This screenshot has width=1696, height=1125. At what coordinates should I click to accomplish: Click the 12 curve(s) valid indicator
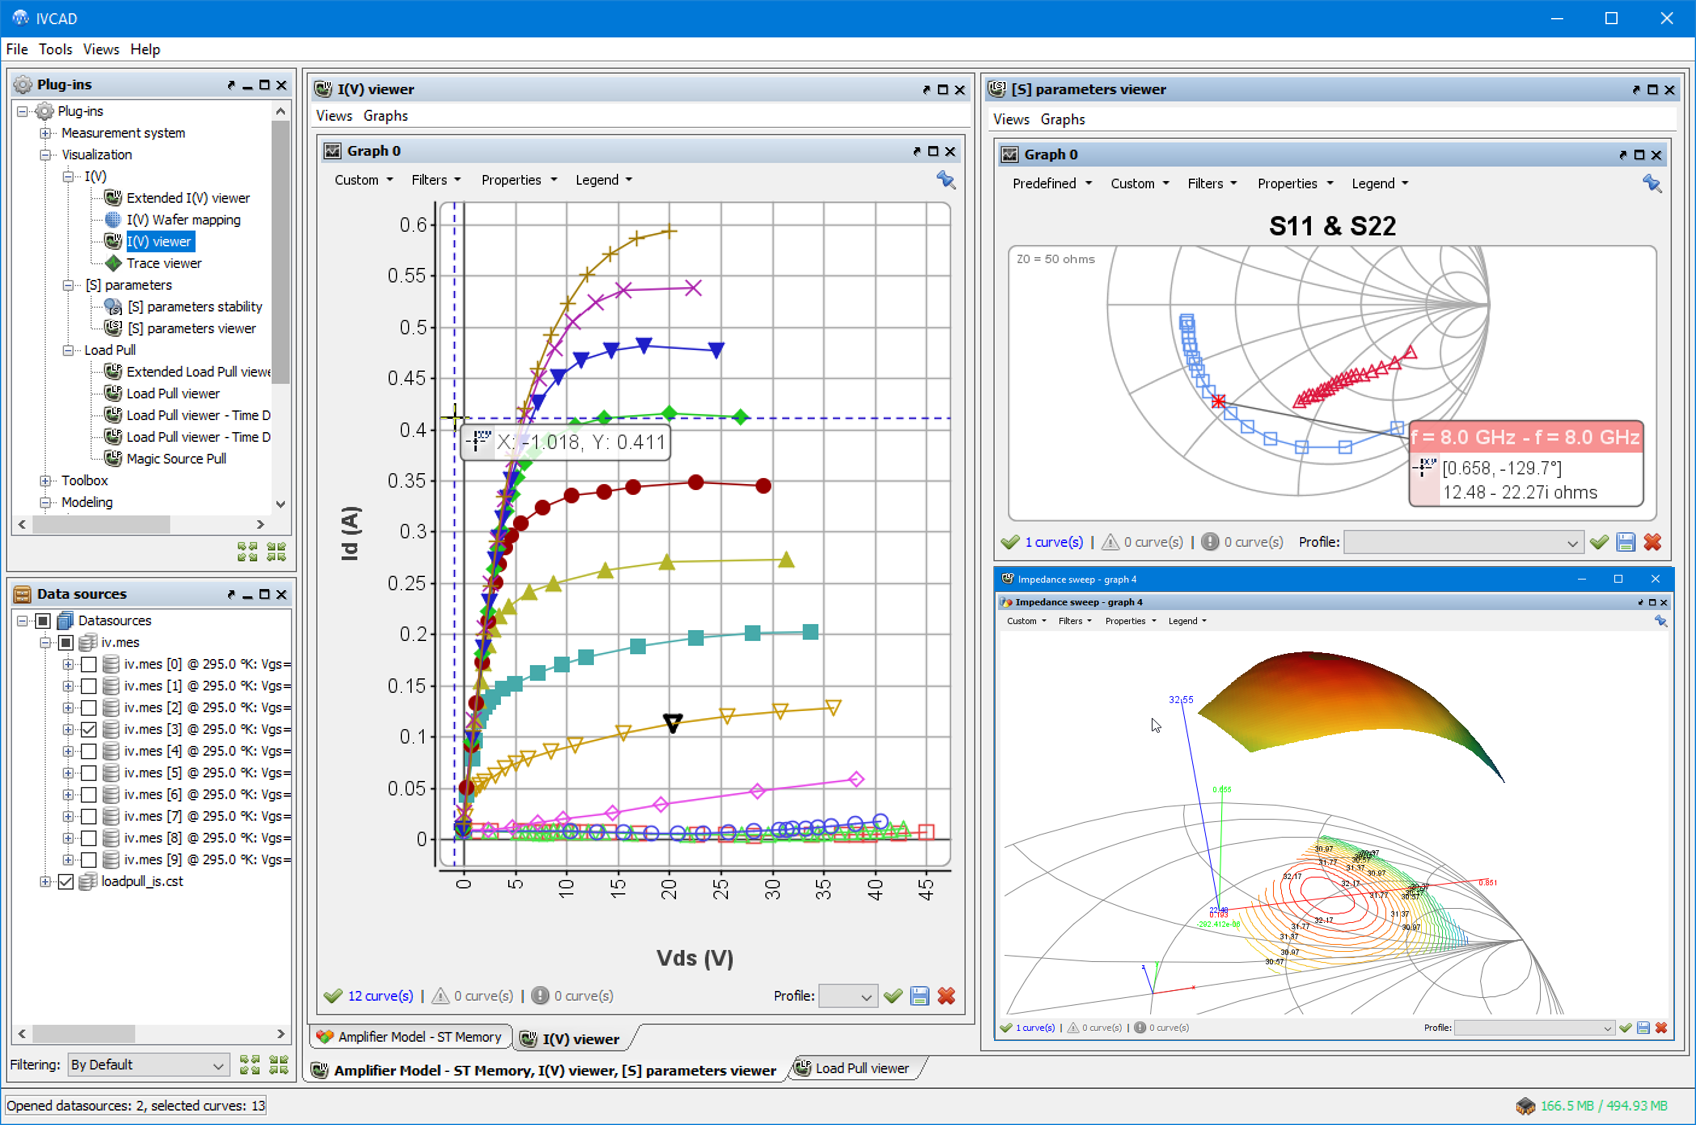[x=369, y=996]
